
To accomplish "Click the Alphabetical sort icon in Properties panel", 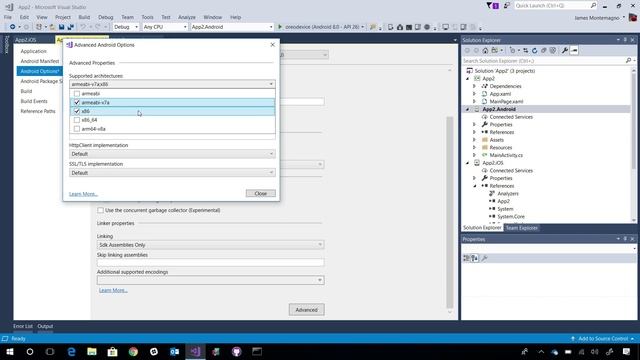I will coord(475,258).
